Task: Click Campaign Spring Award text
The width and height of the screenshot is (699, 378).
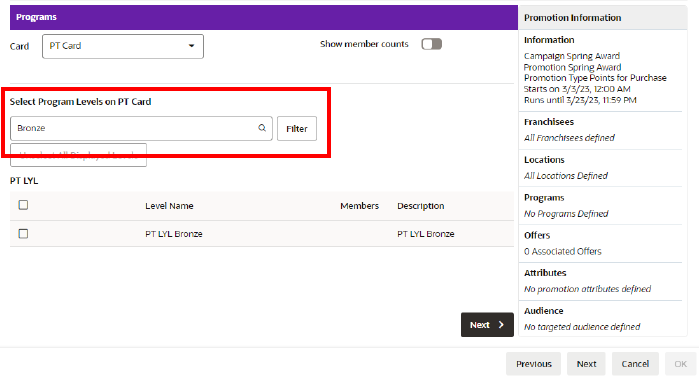Action: (x=572, y=56)
